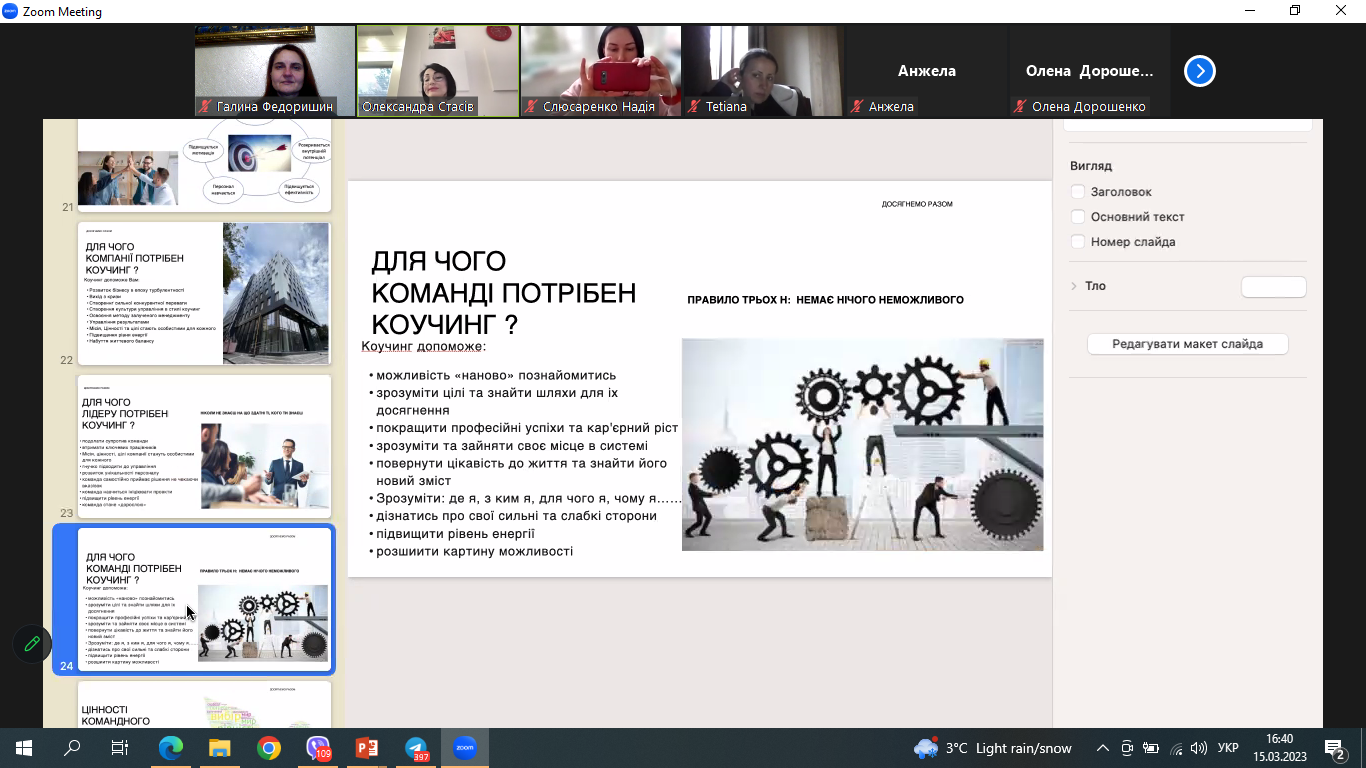Enable the Заголовок checkbox
This screenshot has height=768, width=1366.
pyautogui.click(x=1078, y=192)
